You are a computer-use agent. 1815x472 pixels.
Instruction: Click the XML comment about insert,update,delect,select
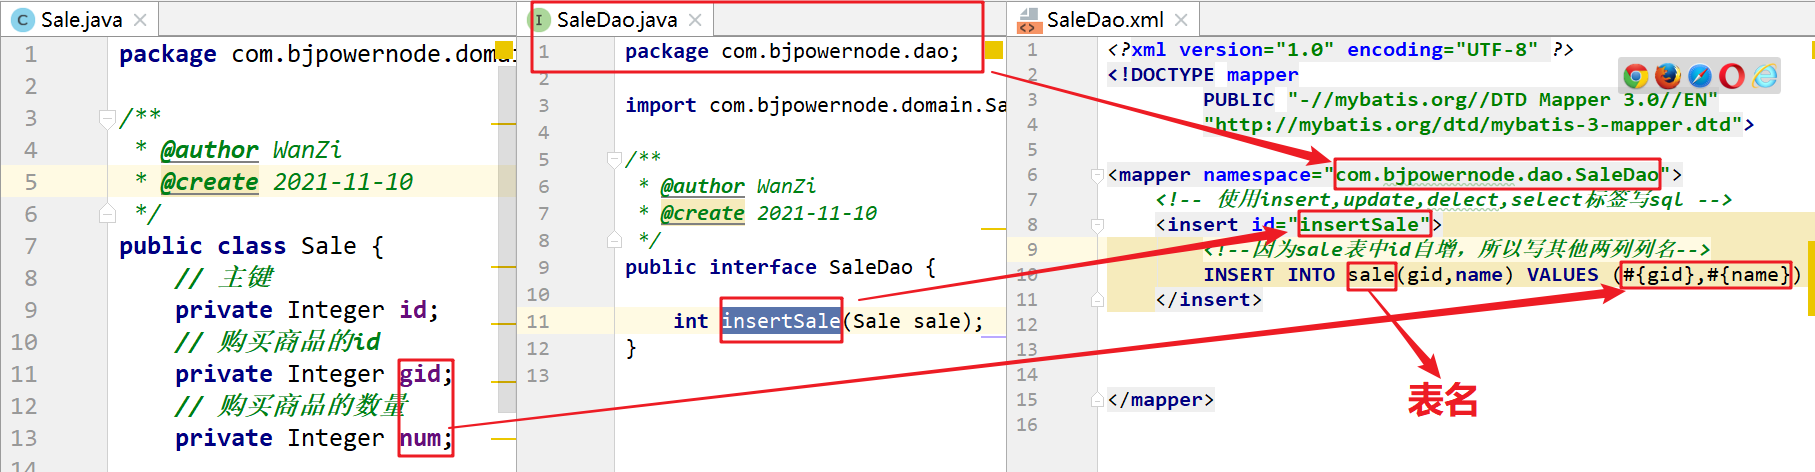click(1443, 200)
